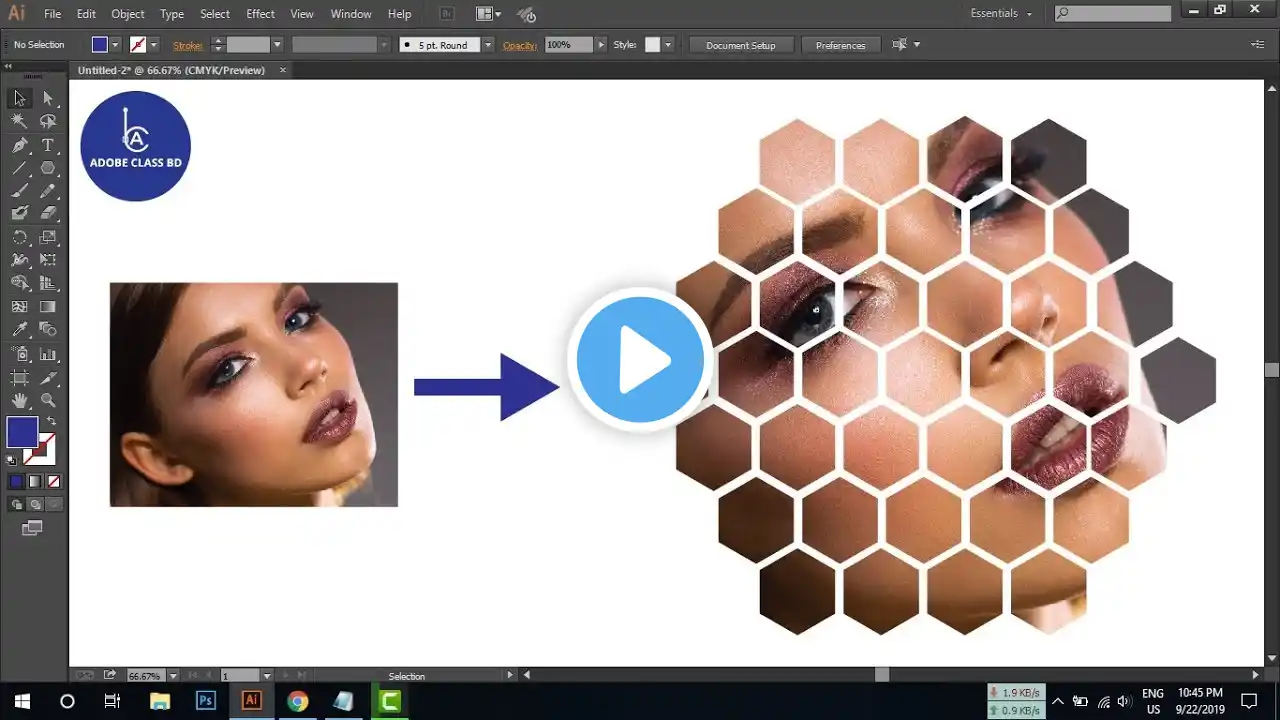Open the stroke weight dropdown
Viewport: 1280px width, 720px height.
[276, 45]
